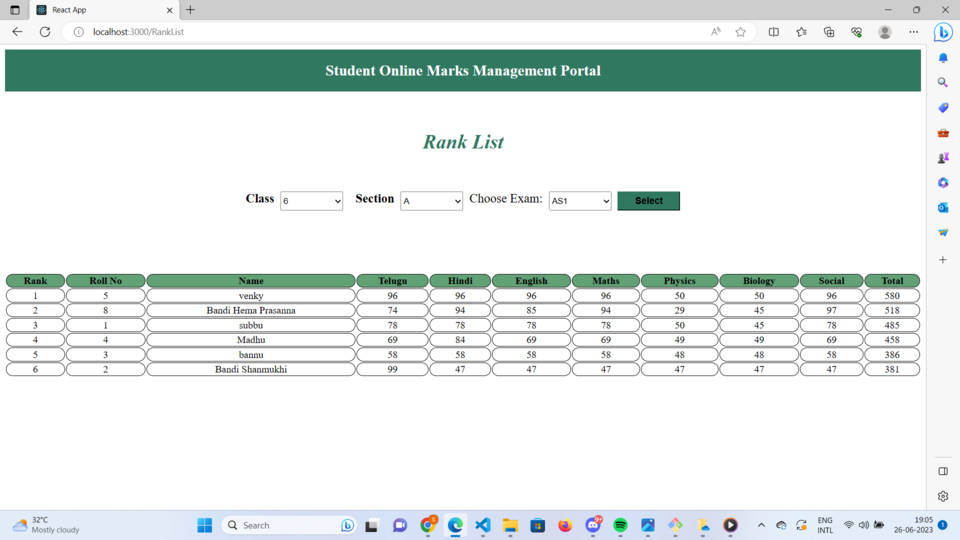Click the Total column header

tap(892, 281)
